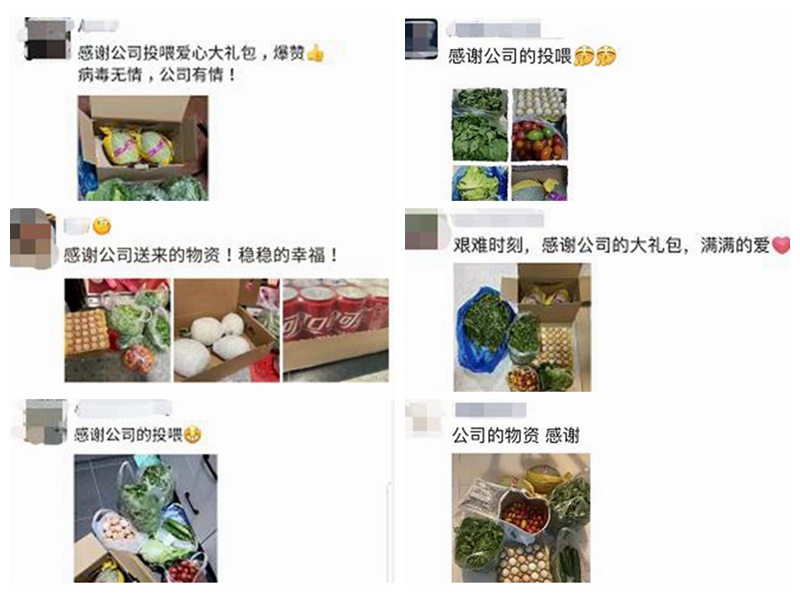View the Coca-Cola cans photo
This screenshot has width=800, height=600.
coord(336,330)
